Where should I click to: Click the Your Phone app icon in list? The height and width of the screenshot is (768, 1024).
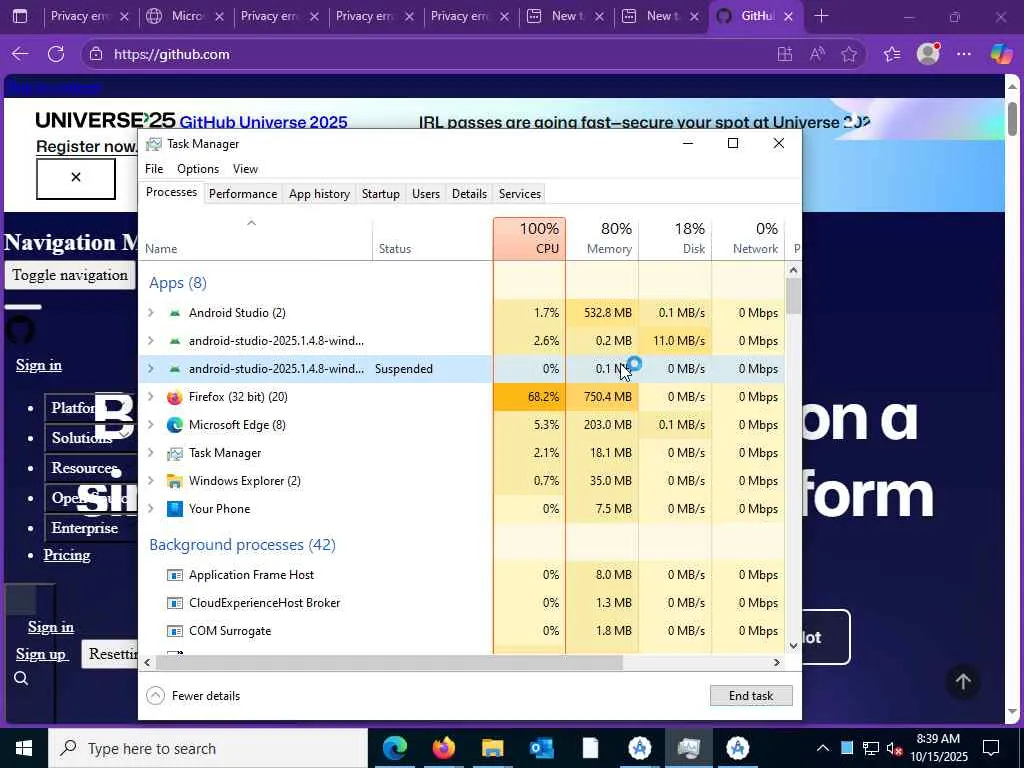coord(174,509)
